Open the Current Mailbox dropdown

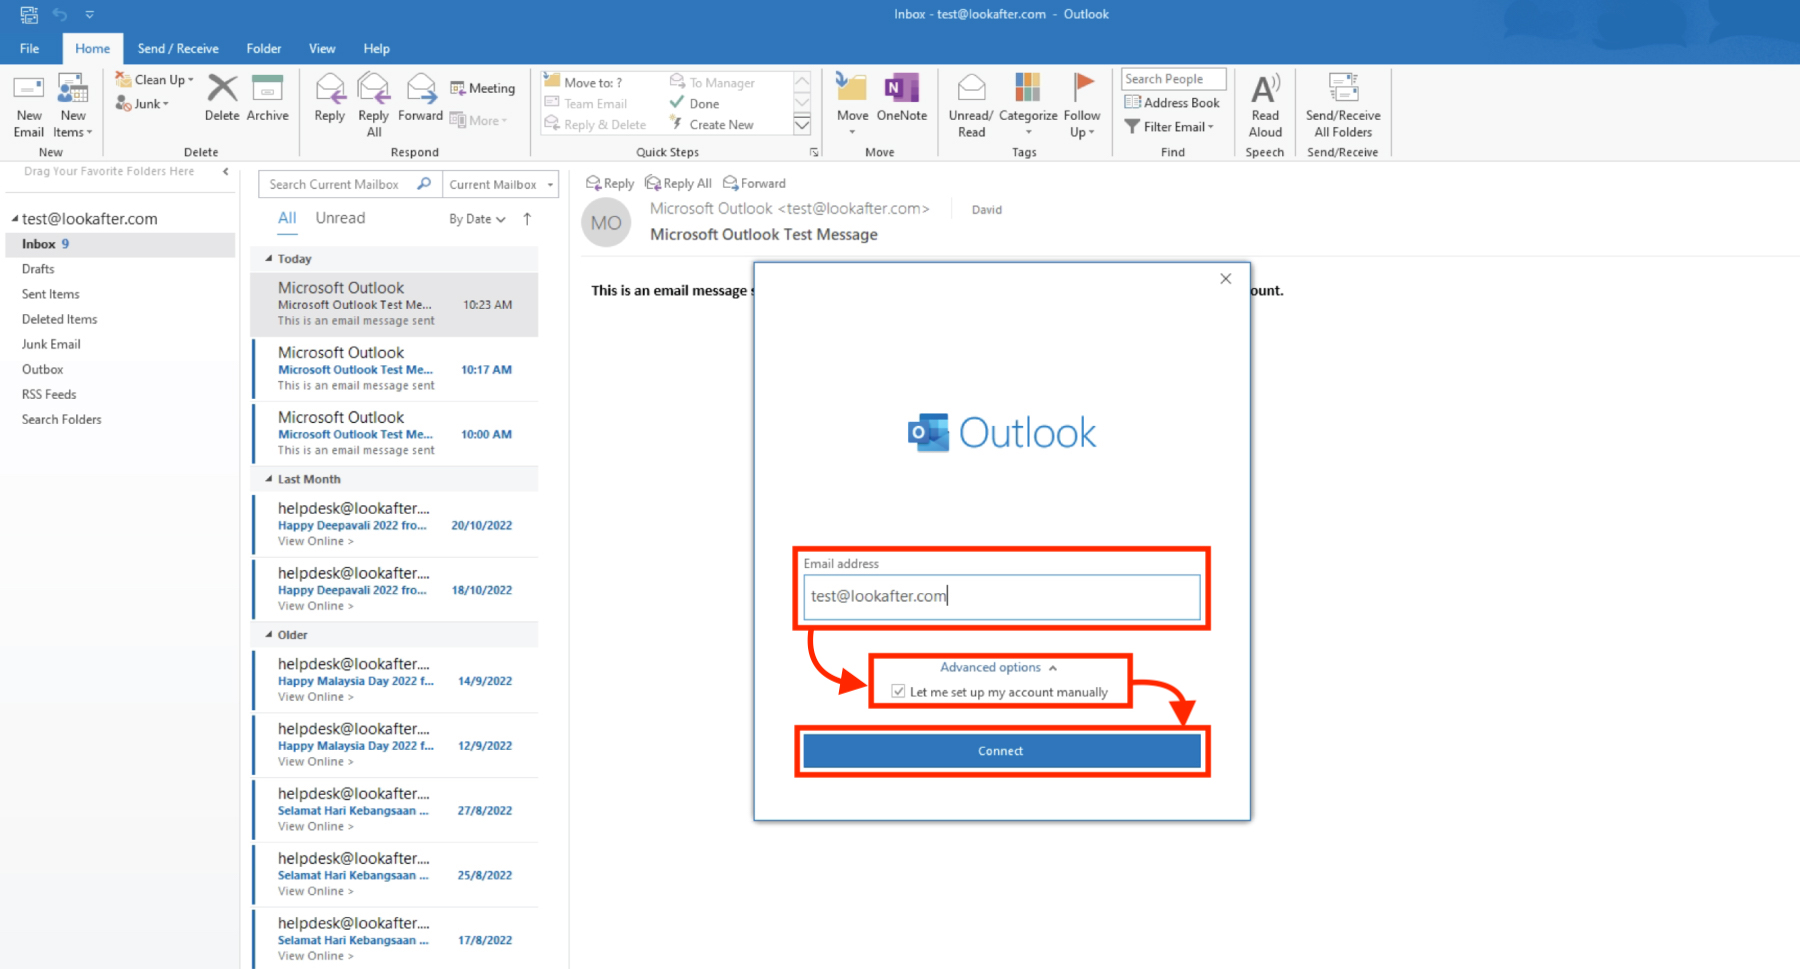tap(500, 185)
